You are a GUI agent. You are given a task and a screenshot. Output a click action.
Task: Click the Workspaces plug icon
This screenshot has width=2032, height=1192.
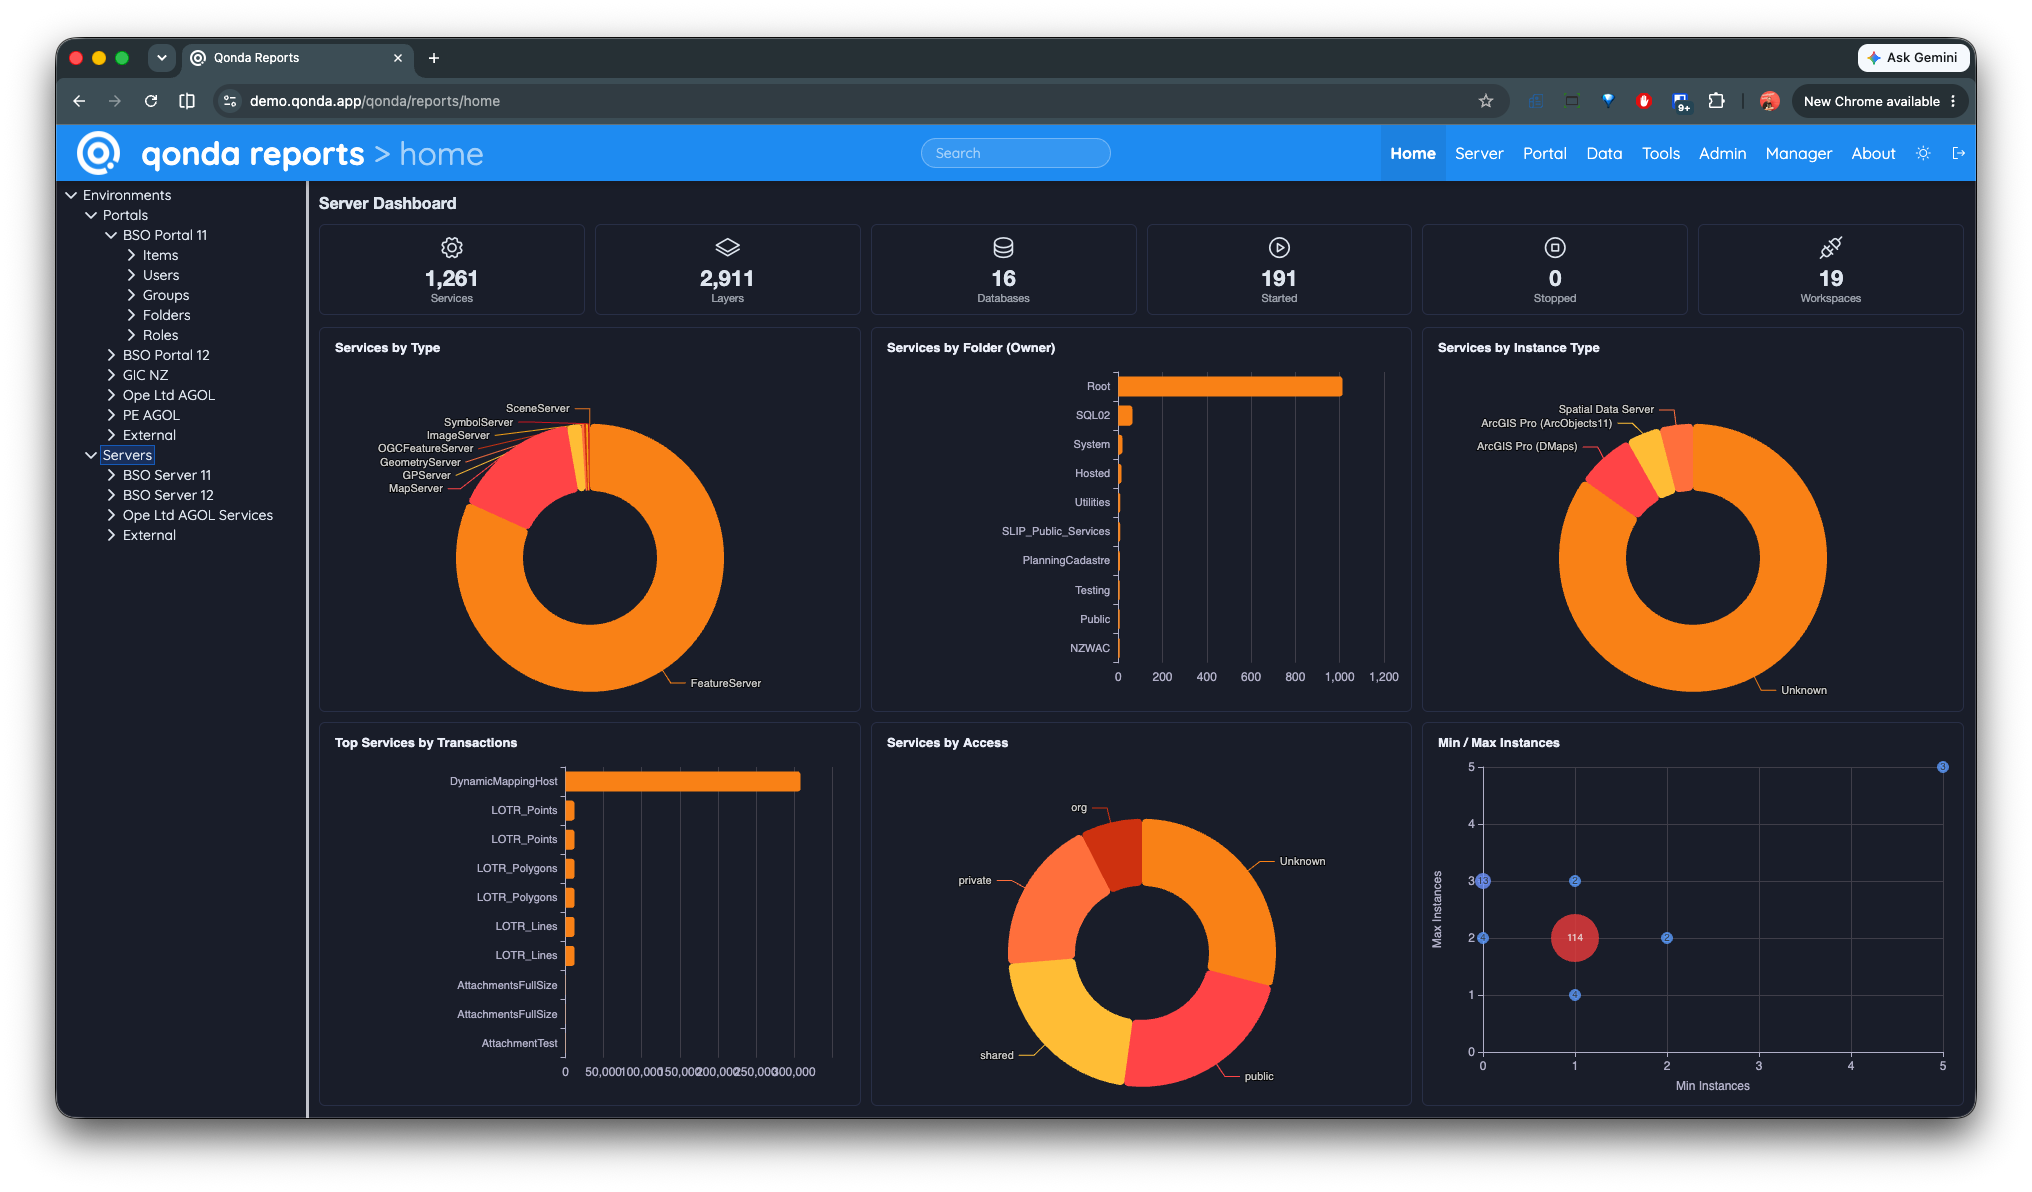click(1831, 247)
